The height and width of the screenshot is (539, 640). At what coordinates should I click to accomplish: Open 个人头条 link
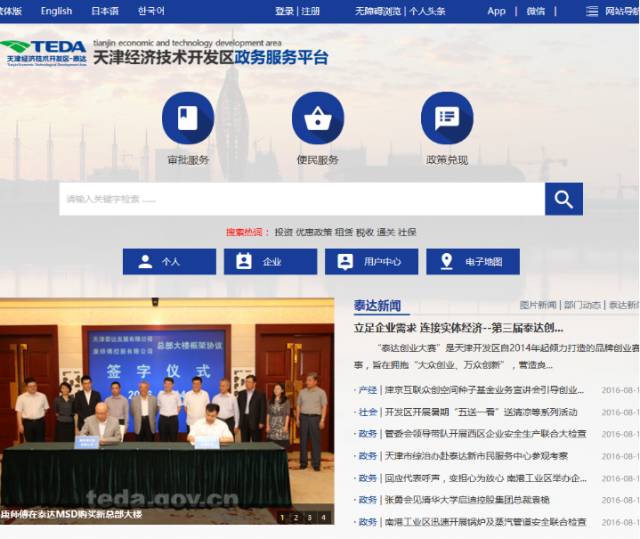tap(427, 11)
